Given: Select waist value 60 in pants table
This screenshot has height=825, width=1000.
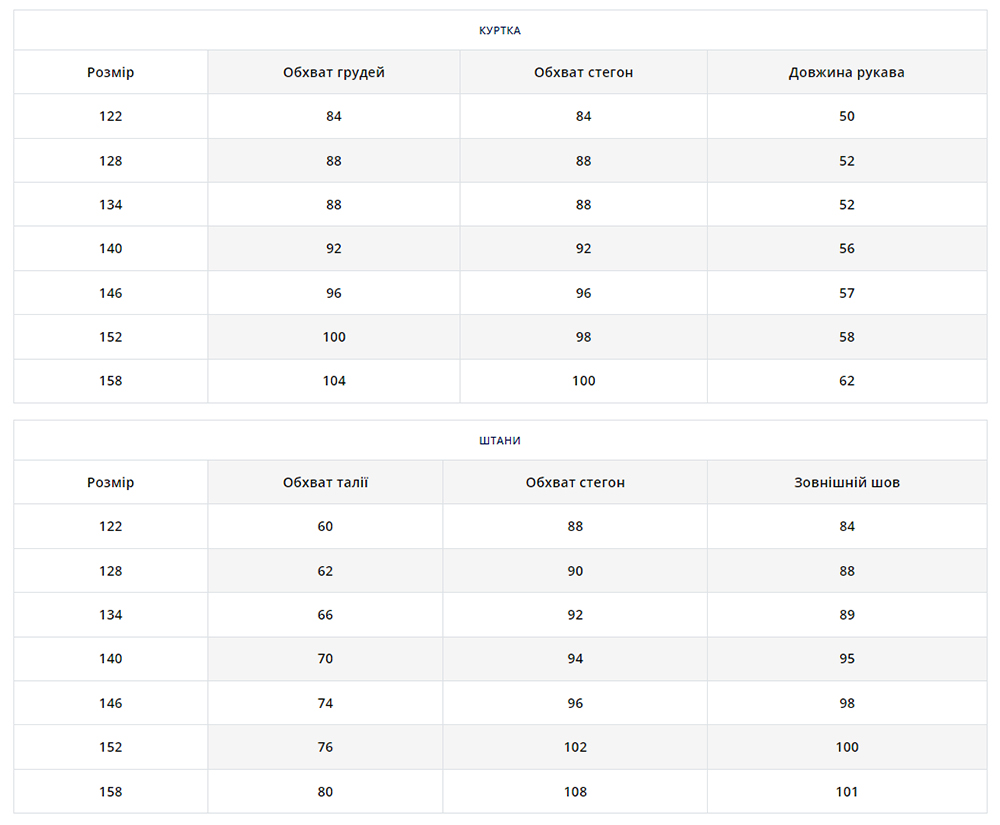Looking at the screenshot, I should click(325, 527).
